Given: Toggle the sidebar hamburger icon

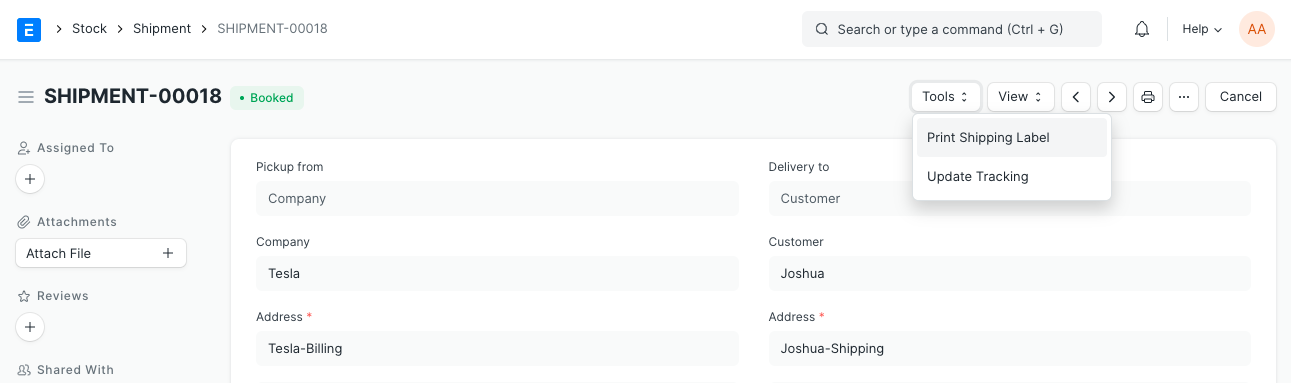Looking at the screenshot, I should point(26,97).
